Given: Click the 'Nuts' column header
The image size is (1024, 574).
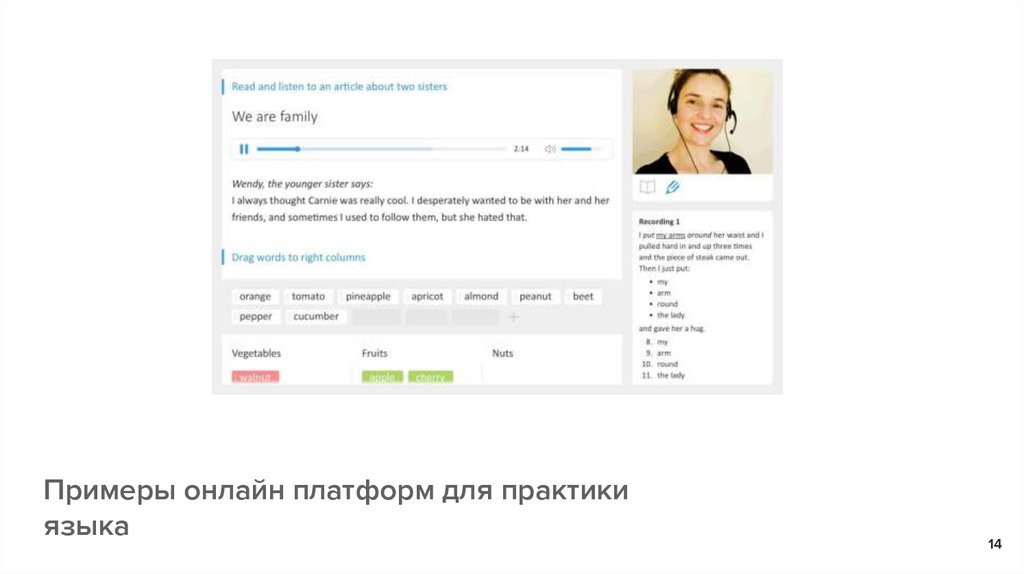Looking at the screenshot, I should (502, 353).
